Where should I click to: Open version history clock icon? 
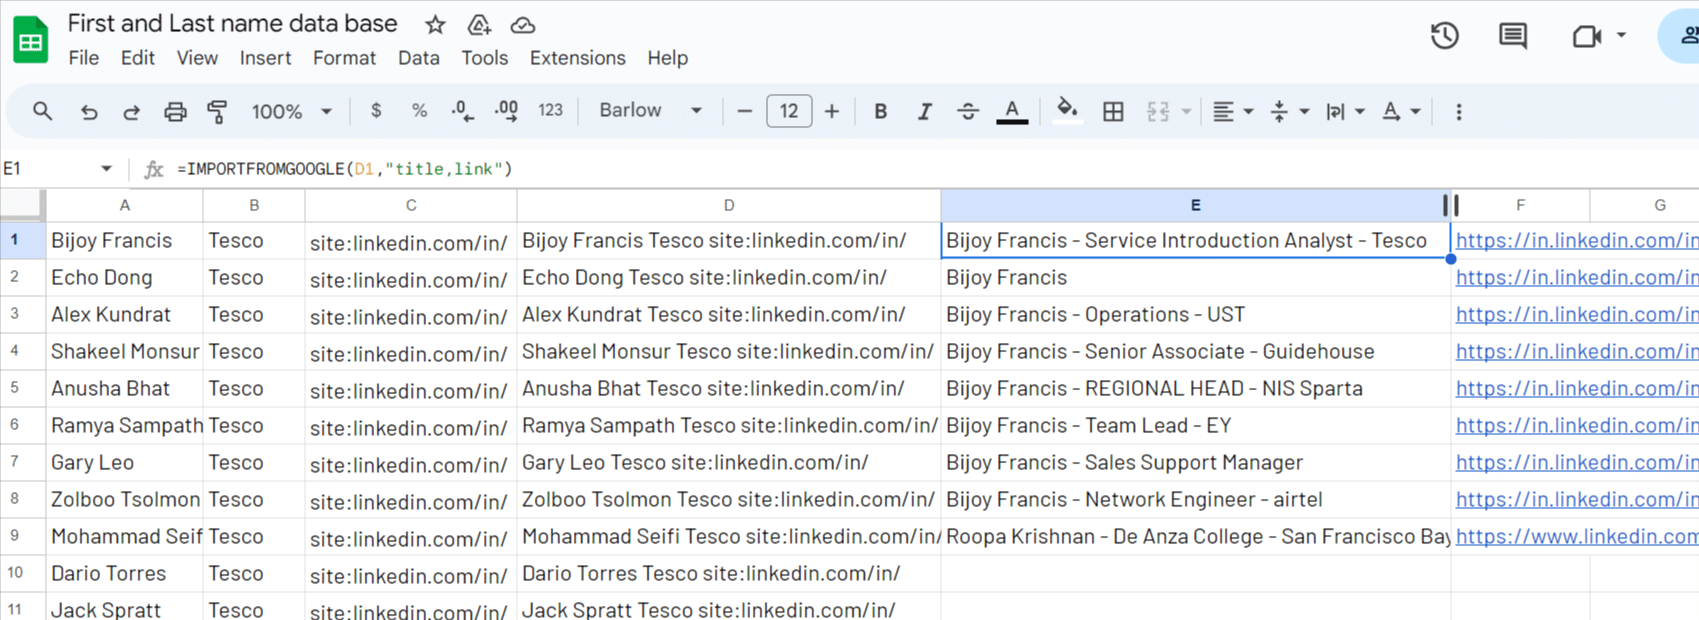pyautogui.click(x=1444, y=37)
